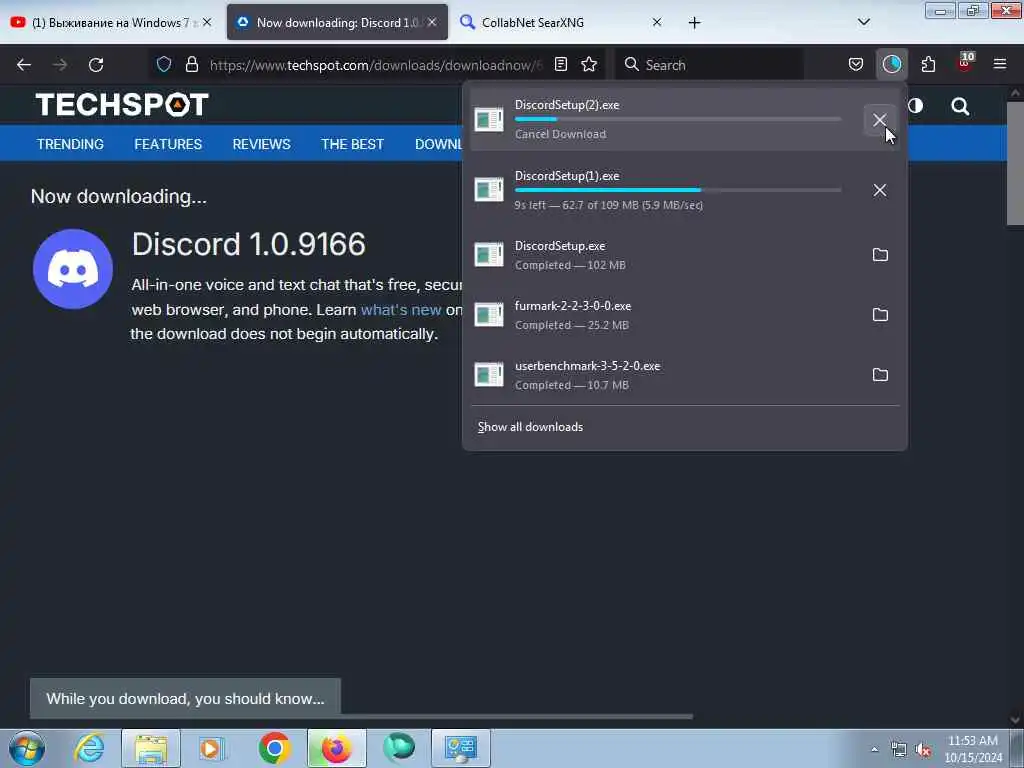Cancel the DiscordSetup(2).exe download
Screen dimensions: 1024x768
pos(880,120)
